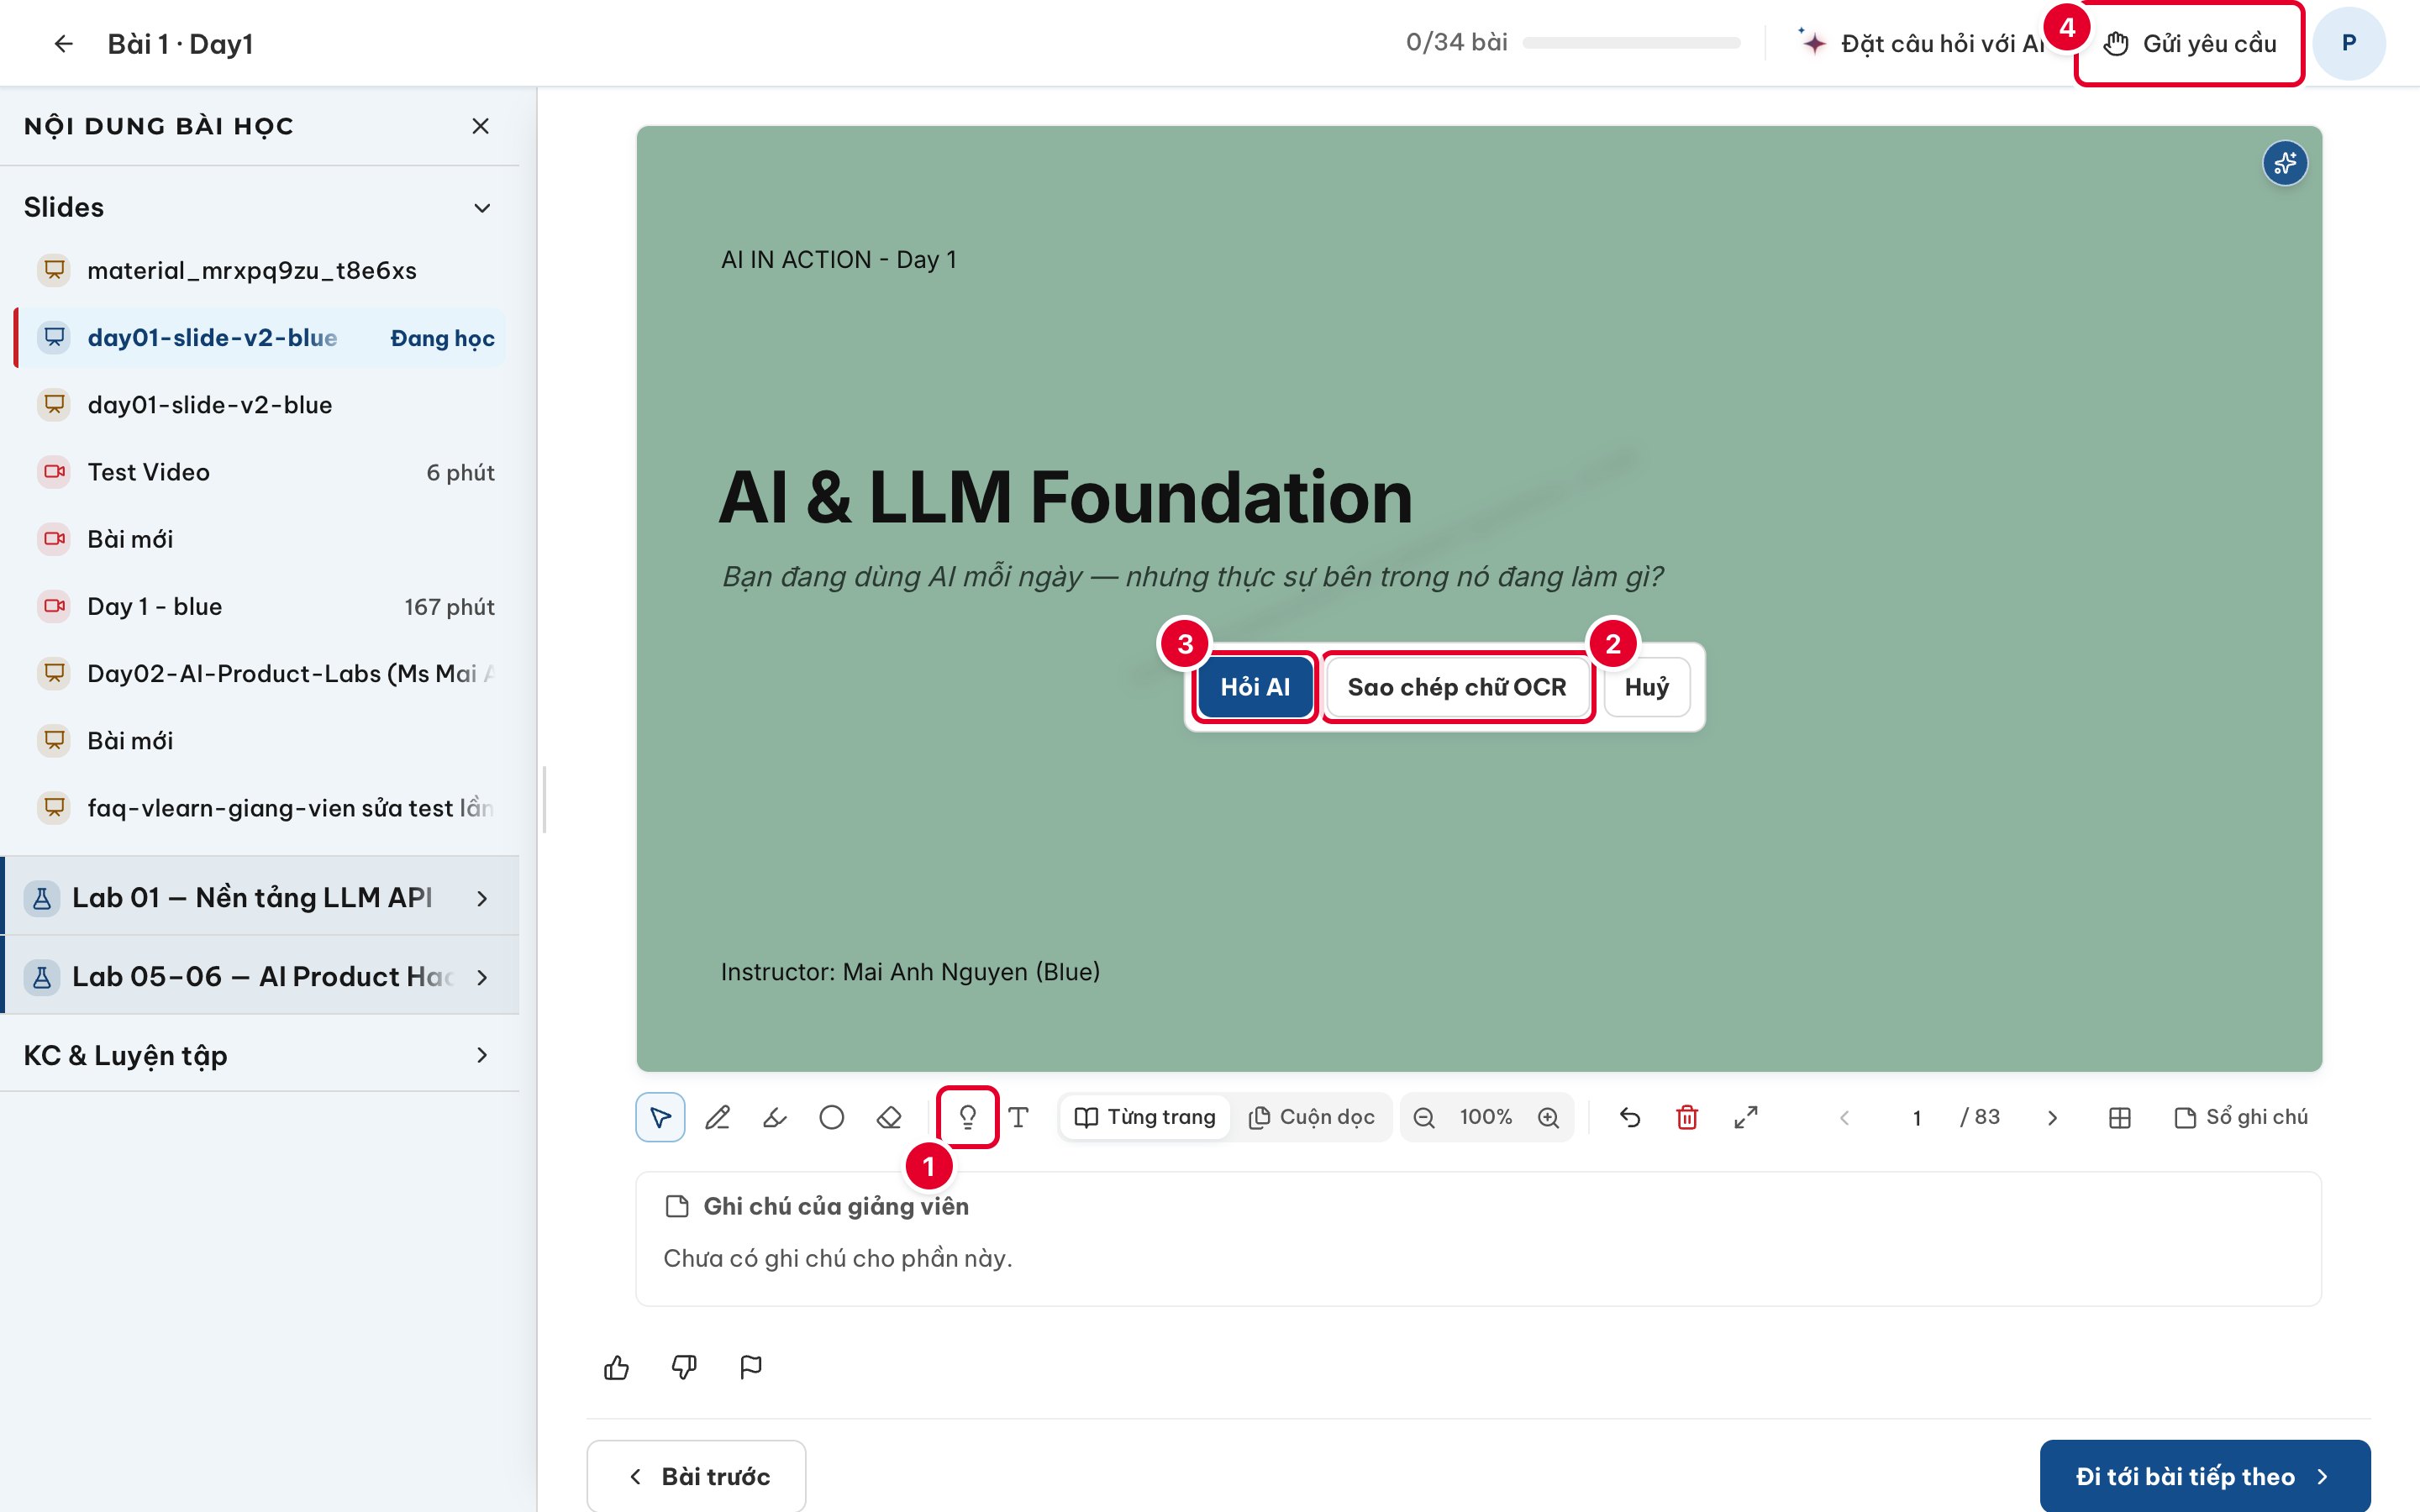The image size is (2420, 1512).
Task: Dislike the lesson with thumbs down
Action: (684, 1367)
